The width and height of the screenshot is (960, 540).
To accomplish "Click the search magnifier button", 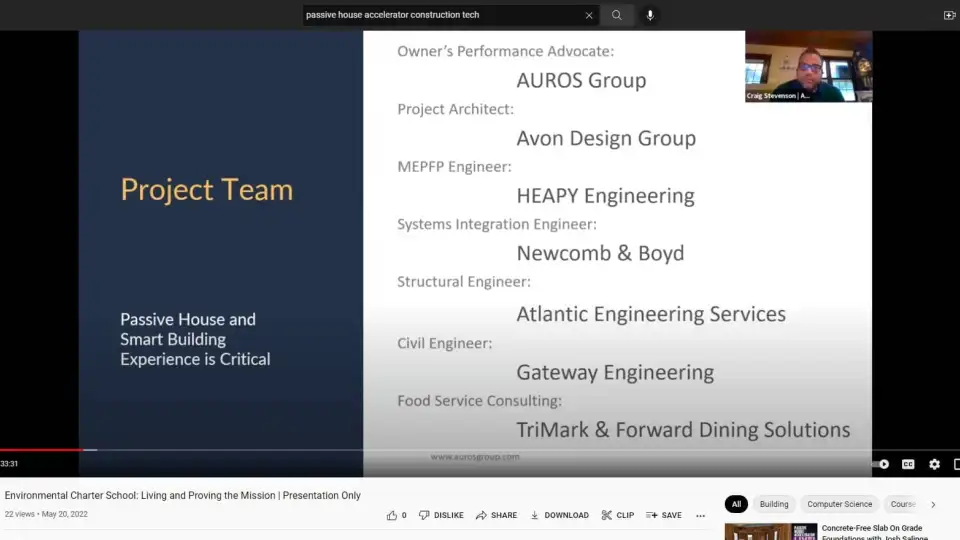I will point(617,15).
